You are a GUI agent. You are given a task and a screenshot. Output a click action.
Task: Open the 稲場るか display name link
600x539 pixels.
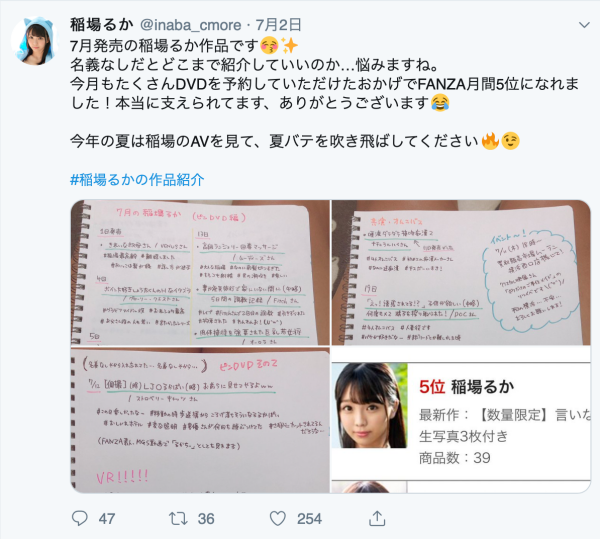(102, 25)
